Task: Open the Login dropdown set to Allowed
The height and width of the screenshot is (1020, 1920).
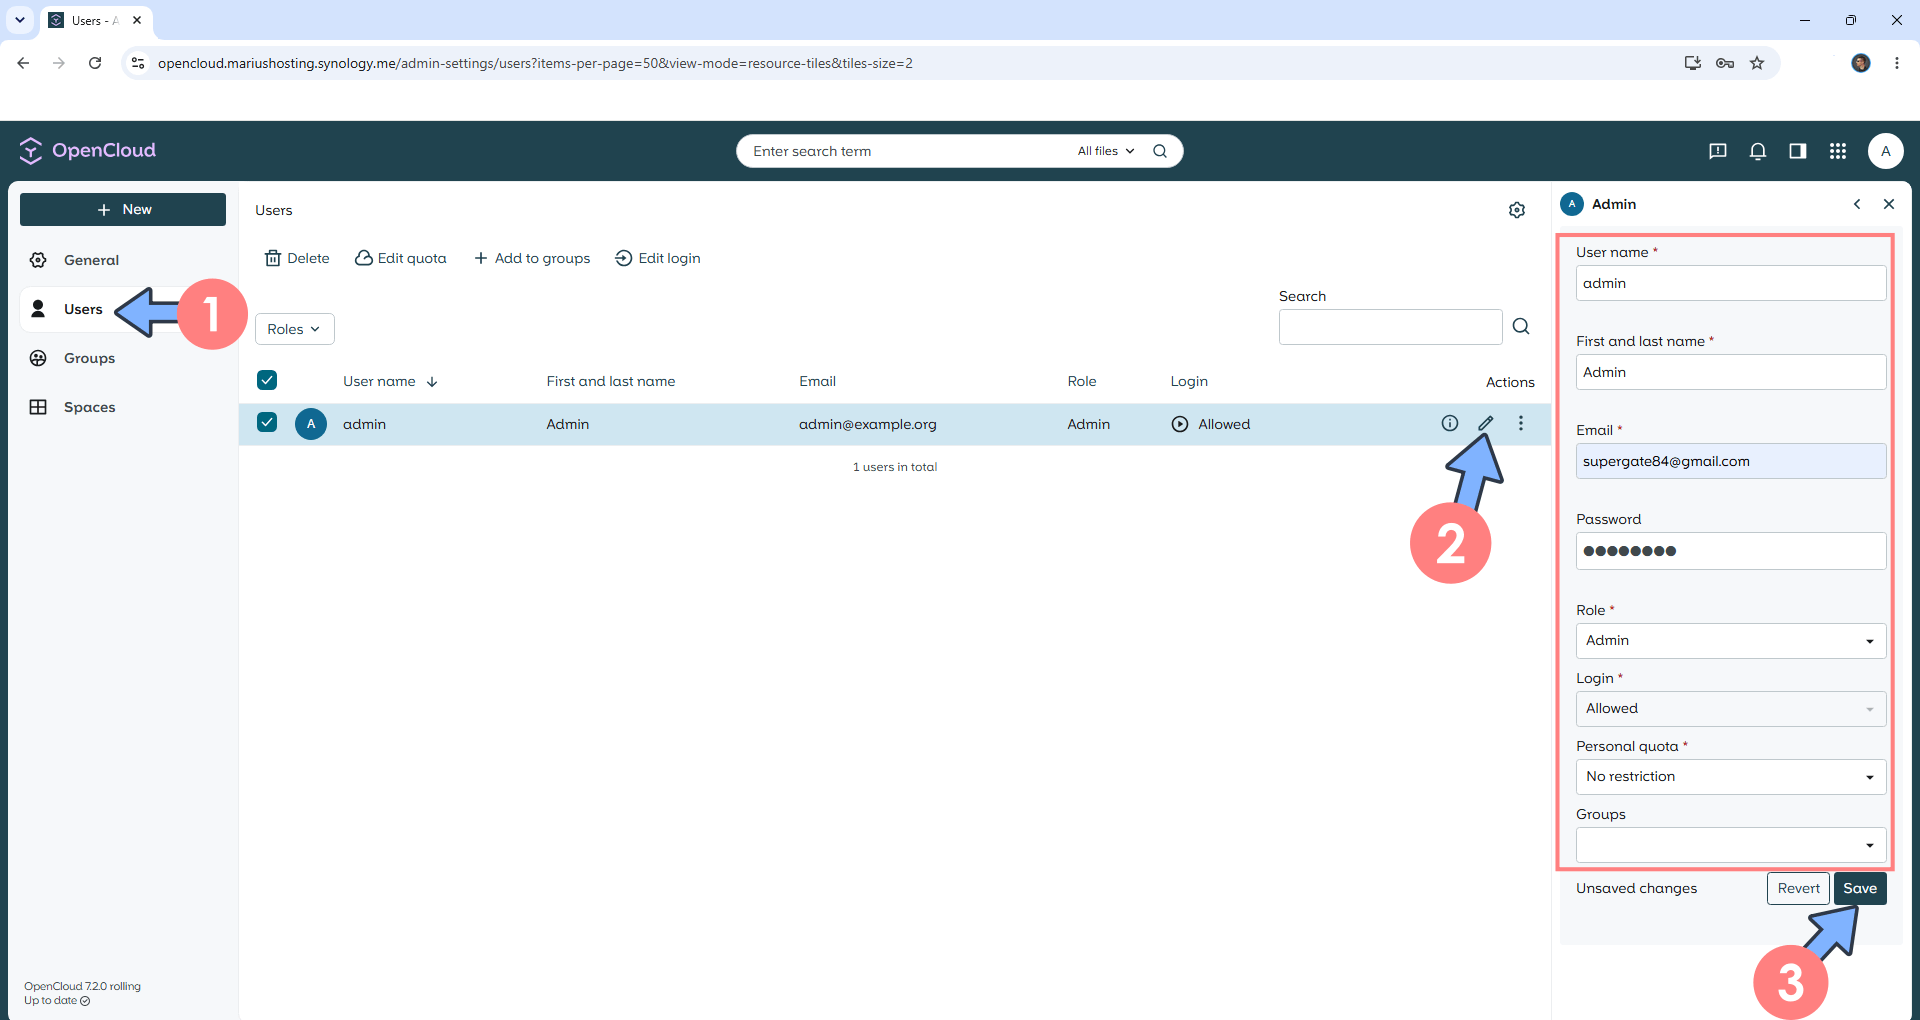Action: coord(1731,709)
